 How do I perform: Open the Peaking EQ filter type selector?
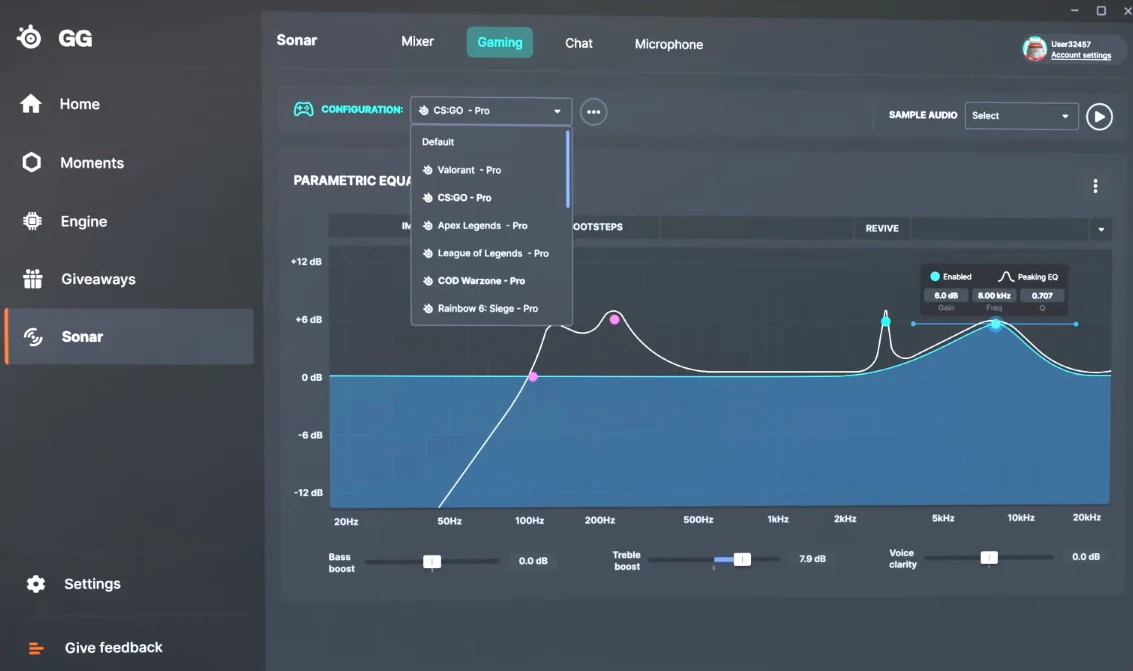[1028, 277]
